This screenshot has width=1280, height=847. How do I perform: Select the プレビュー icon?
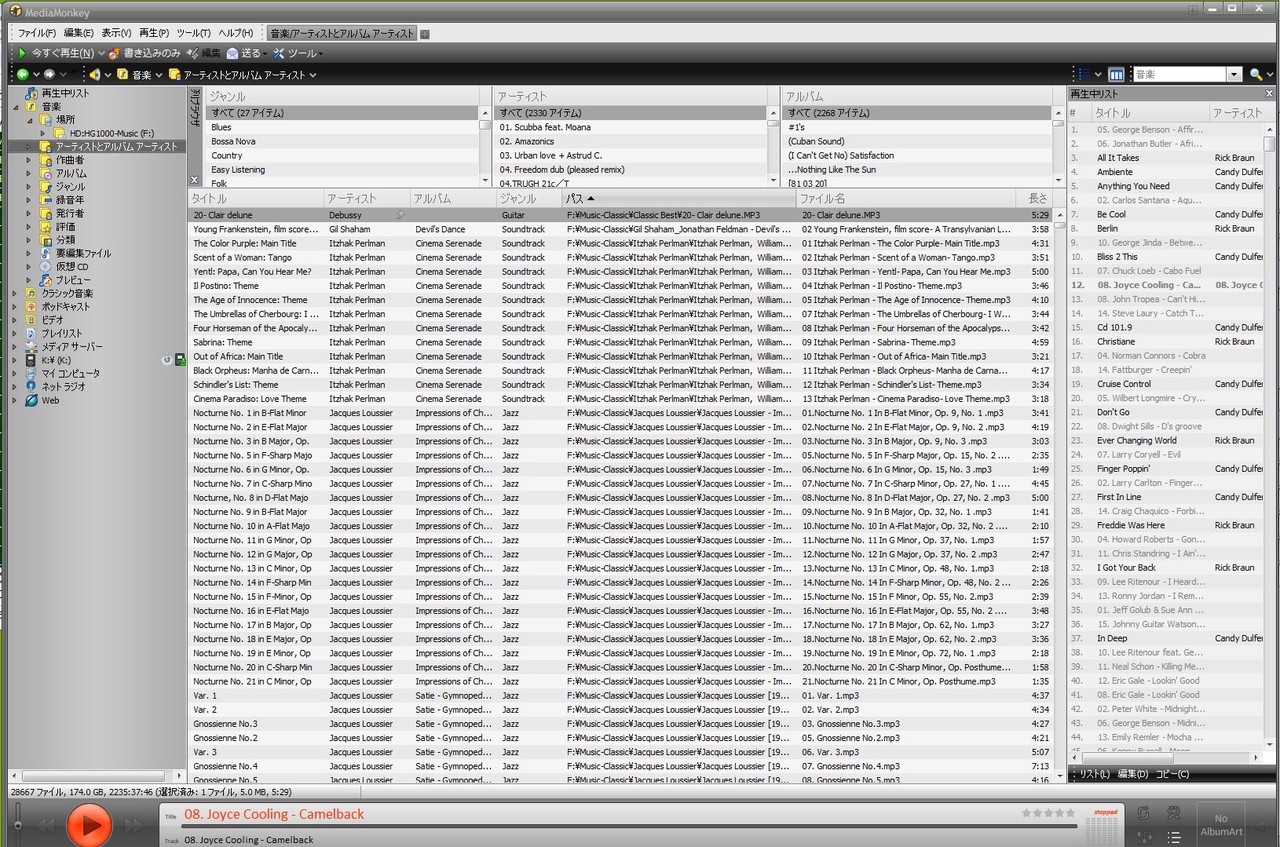pyautogui.click(x=47, y=280)
